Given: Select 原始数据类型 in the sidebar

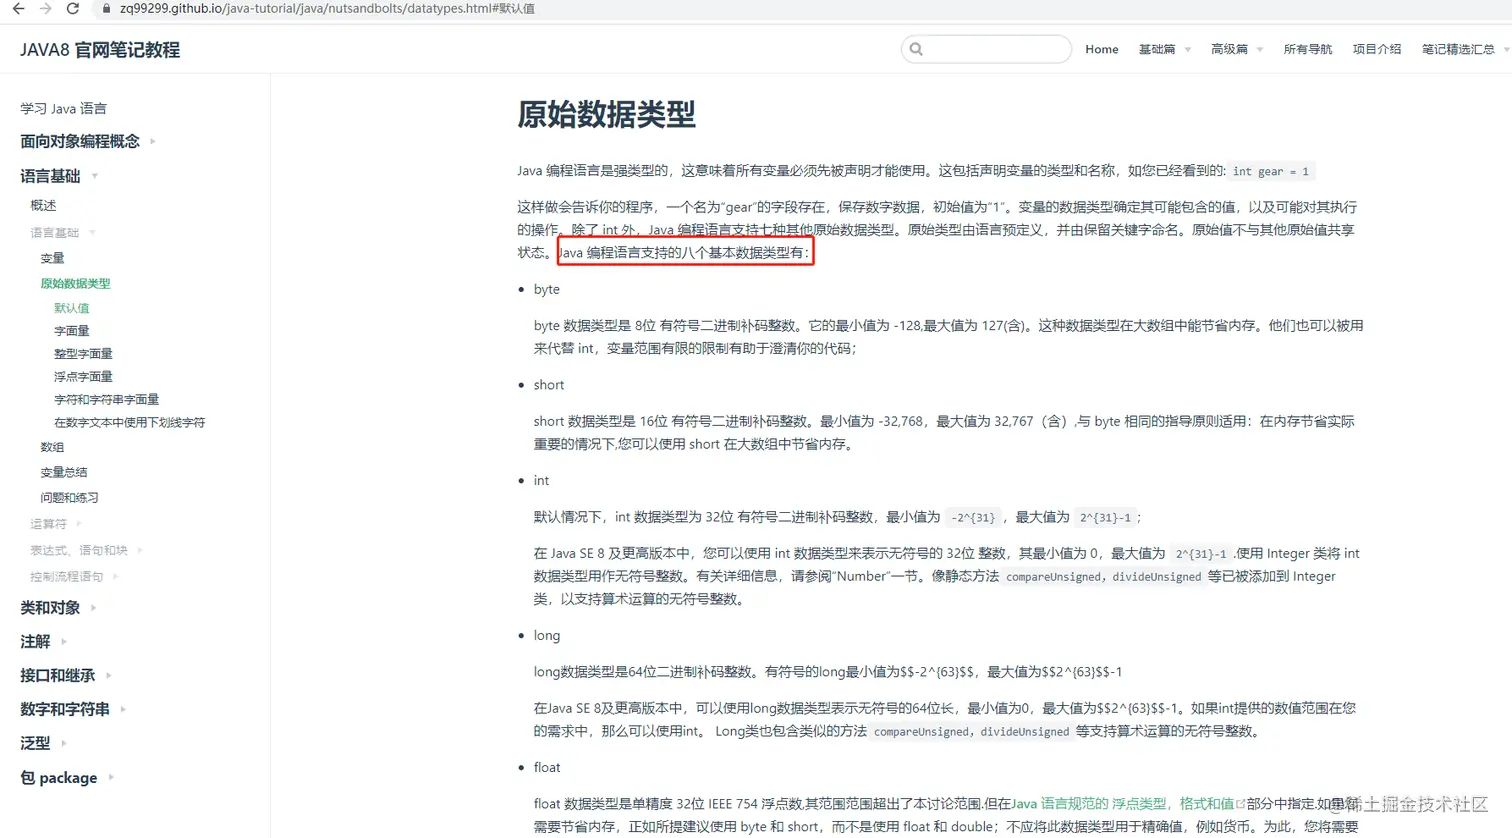Looking at the screenshot, I should tap(75, 284).
